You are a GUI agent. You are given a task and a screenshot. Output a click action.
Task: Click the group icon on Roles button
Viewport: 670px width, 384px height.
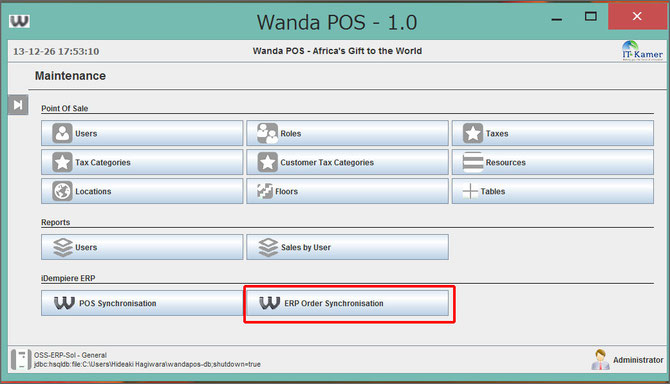click(x=267, y=133)
